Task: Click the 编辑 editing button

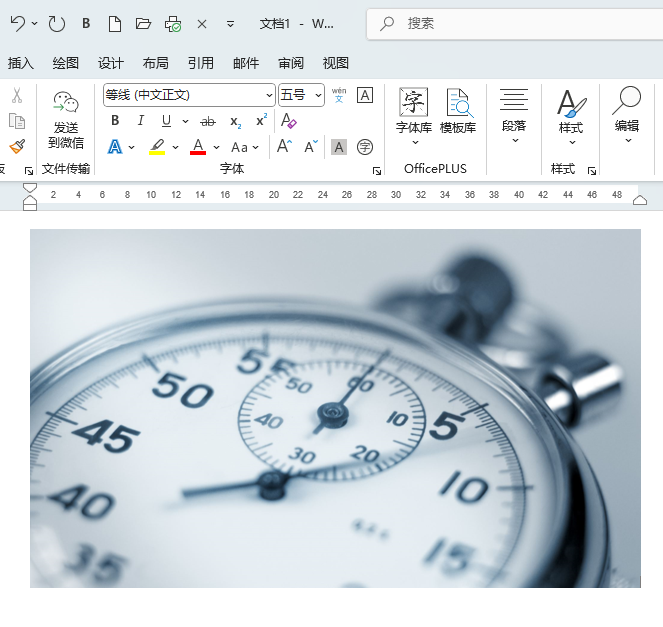Action: [x=627, y=113]
